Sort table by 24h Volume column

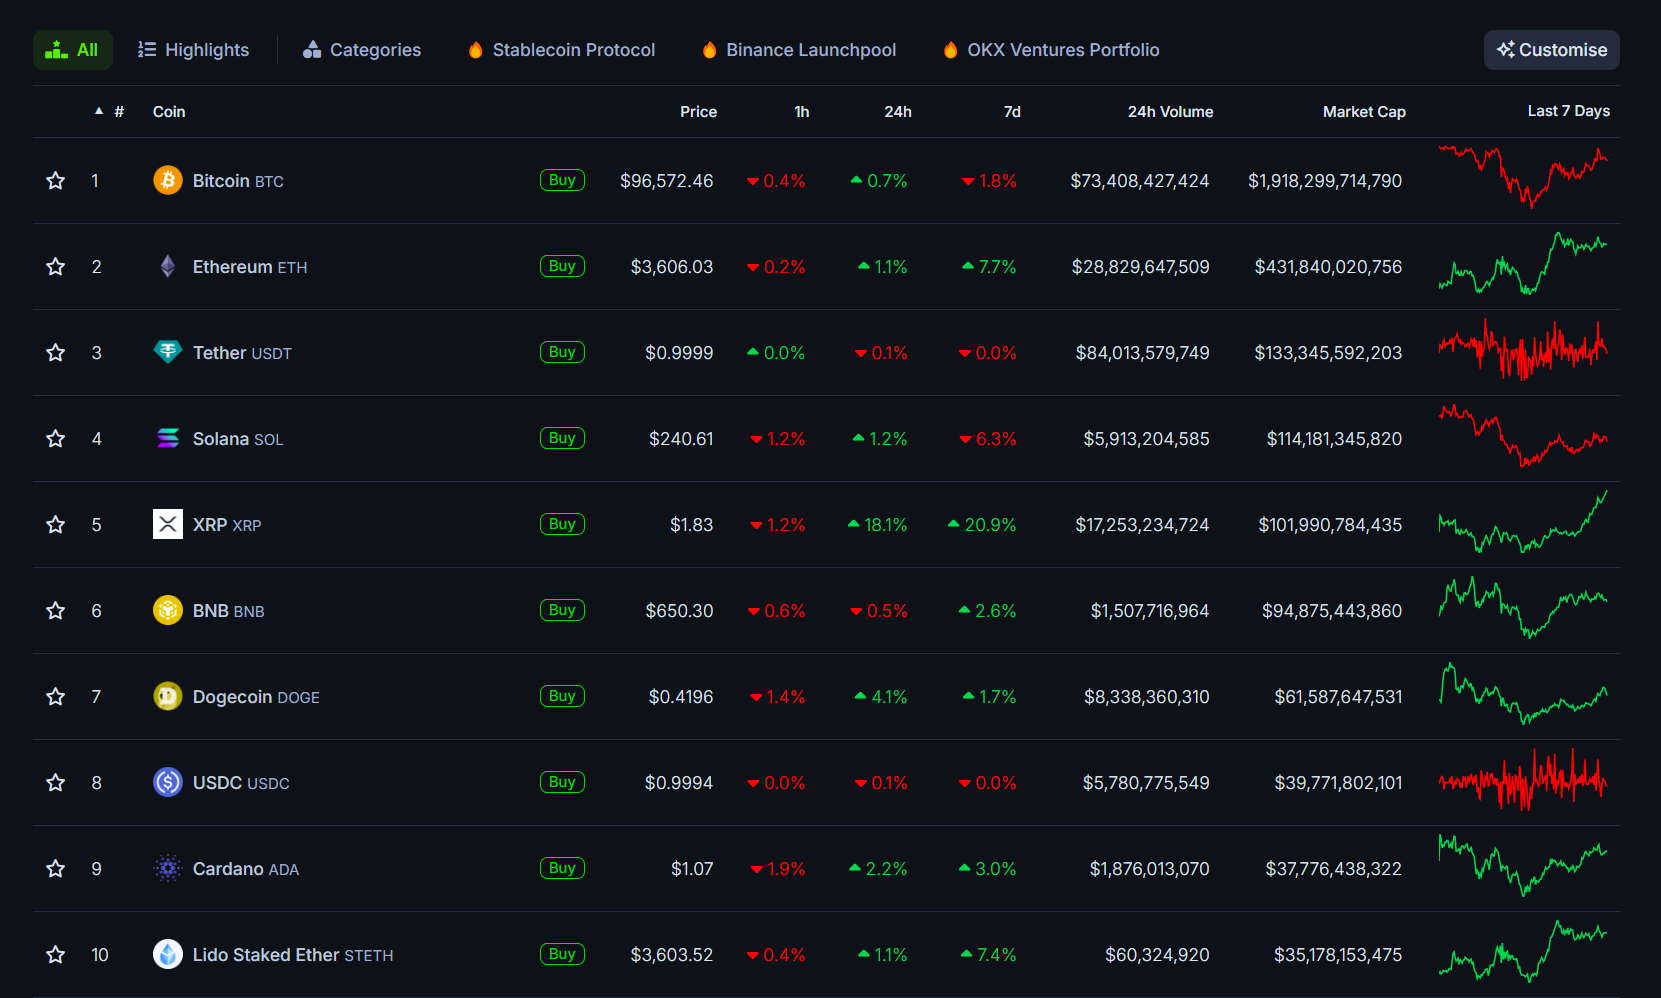click(x=1170, y=112)
